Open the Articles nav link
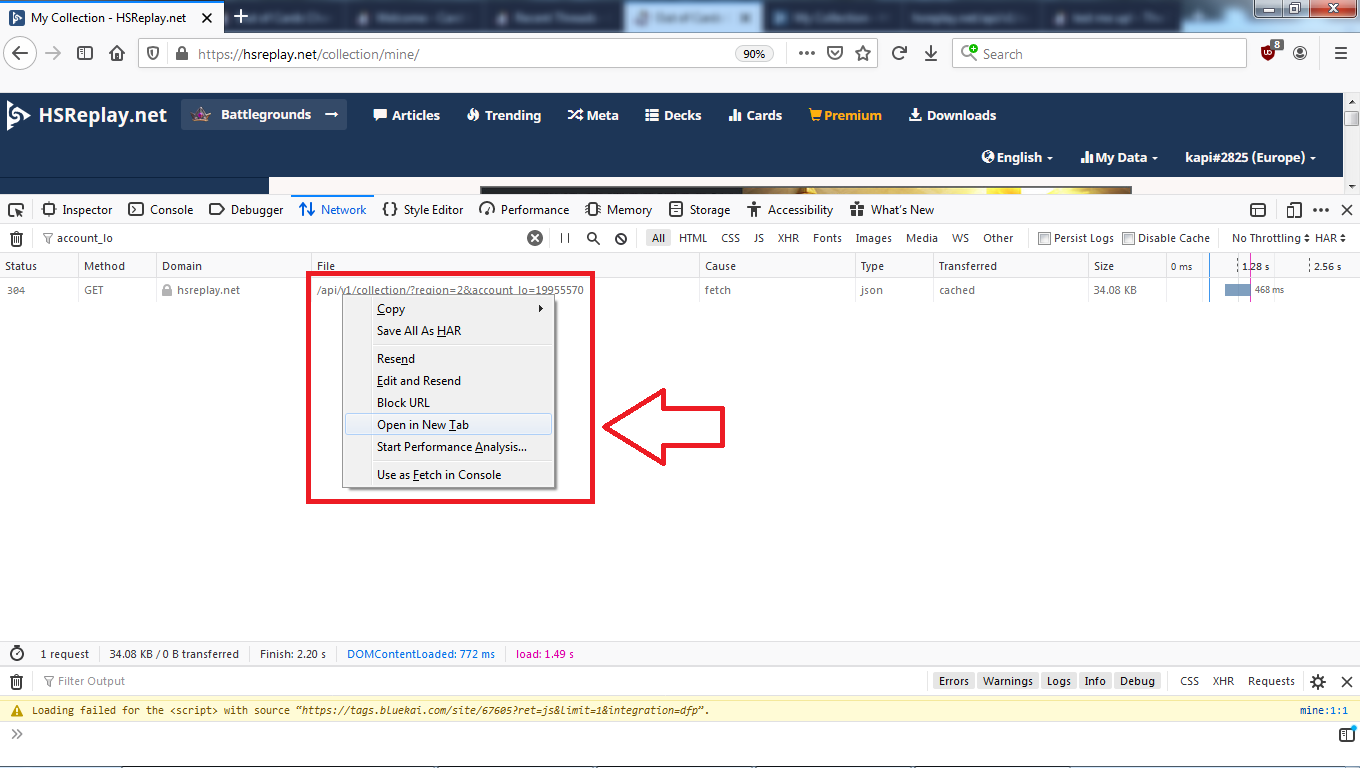1360x768 pixels. pos(406,115)
